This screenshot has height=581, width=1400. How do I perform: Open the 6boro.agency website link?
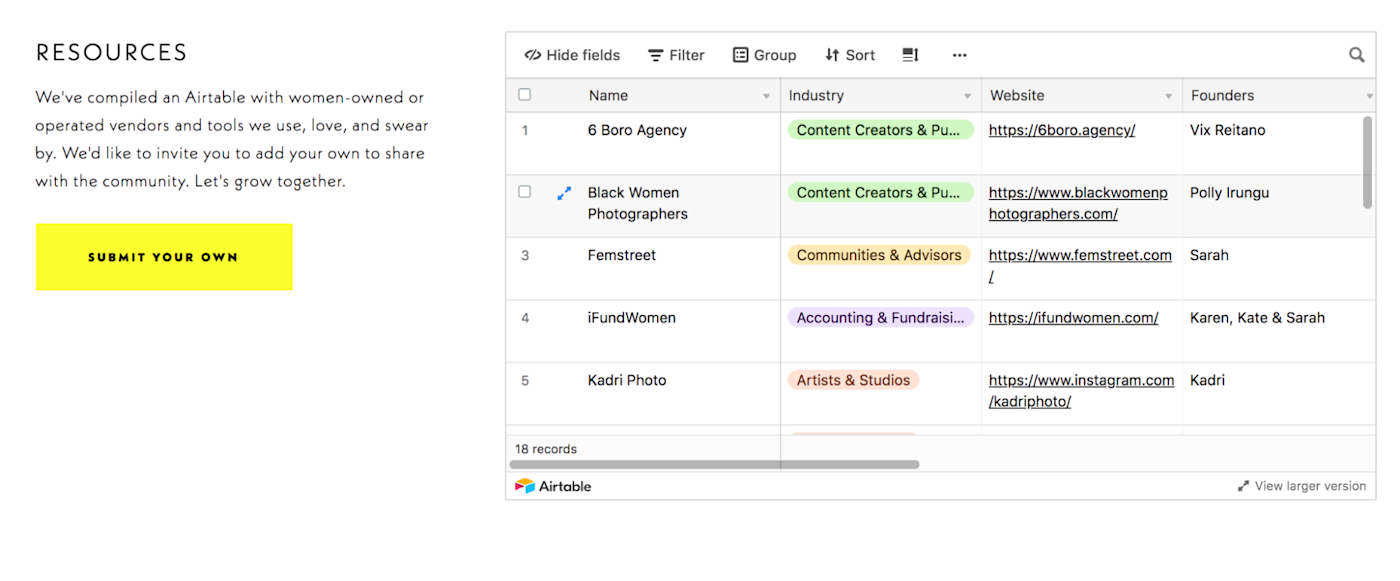(x=1062, y=130)
